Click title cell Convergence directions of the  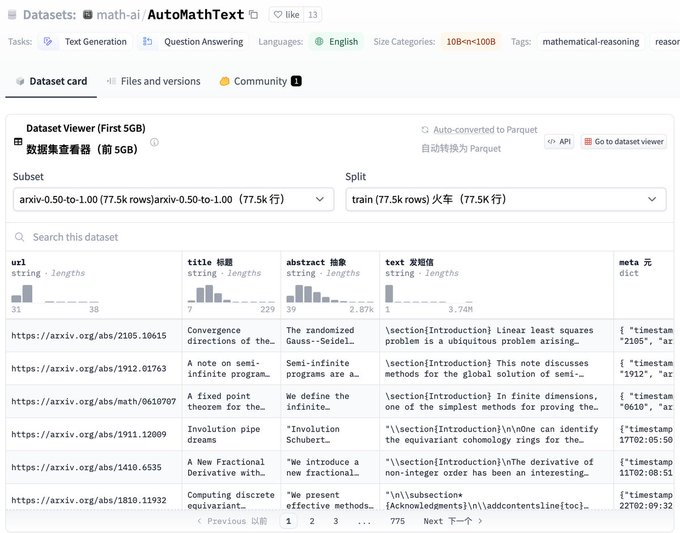[232, 336]
